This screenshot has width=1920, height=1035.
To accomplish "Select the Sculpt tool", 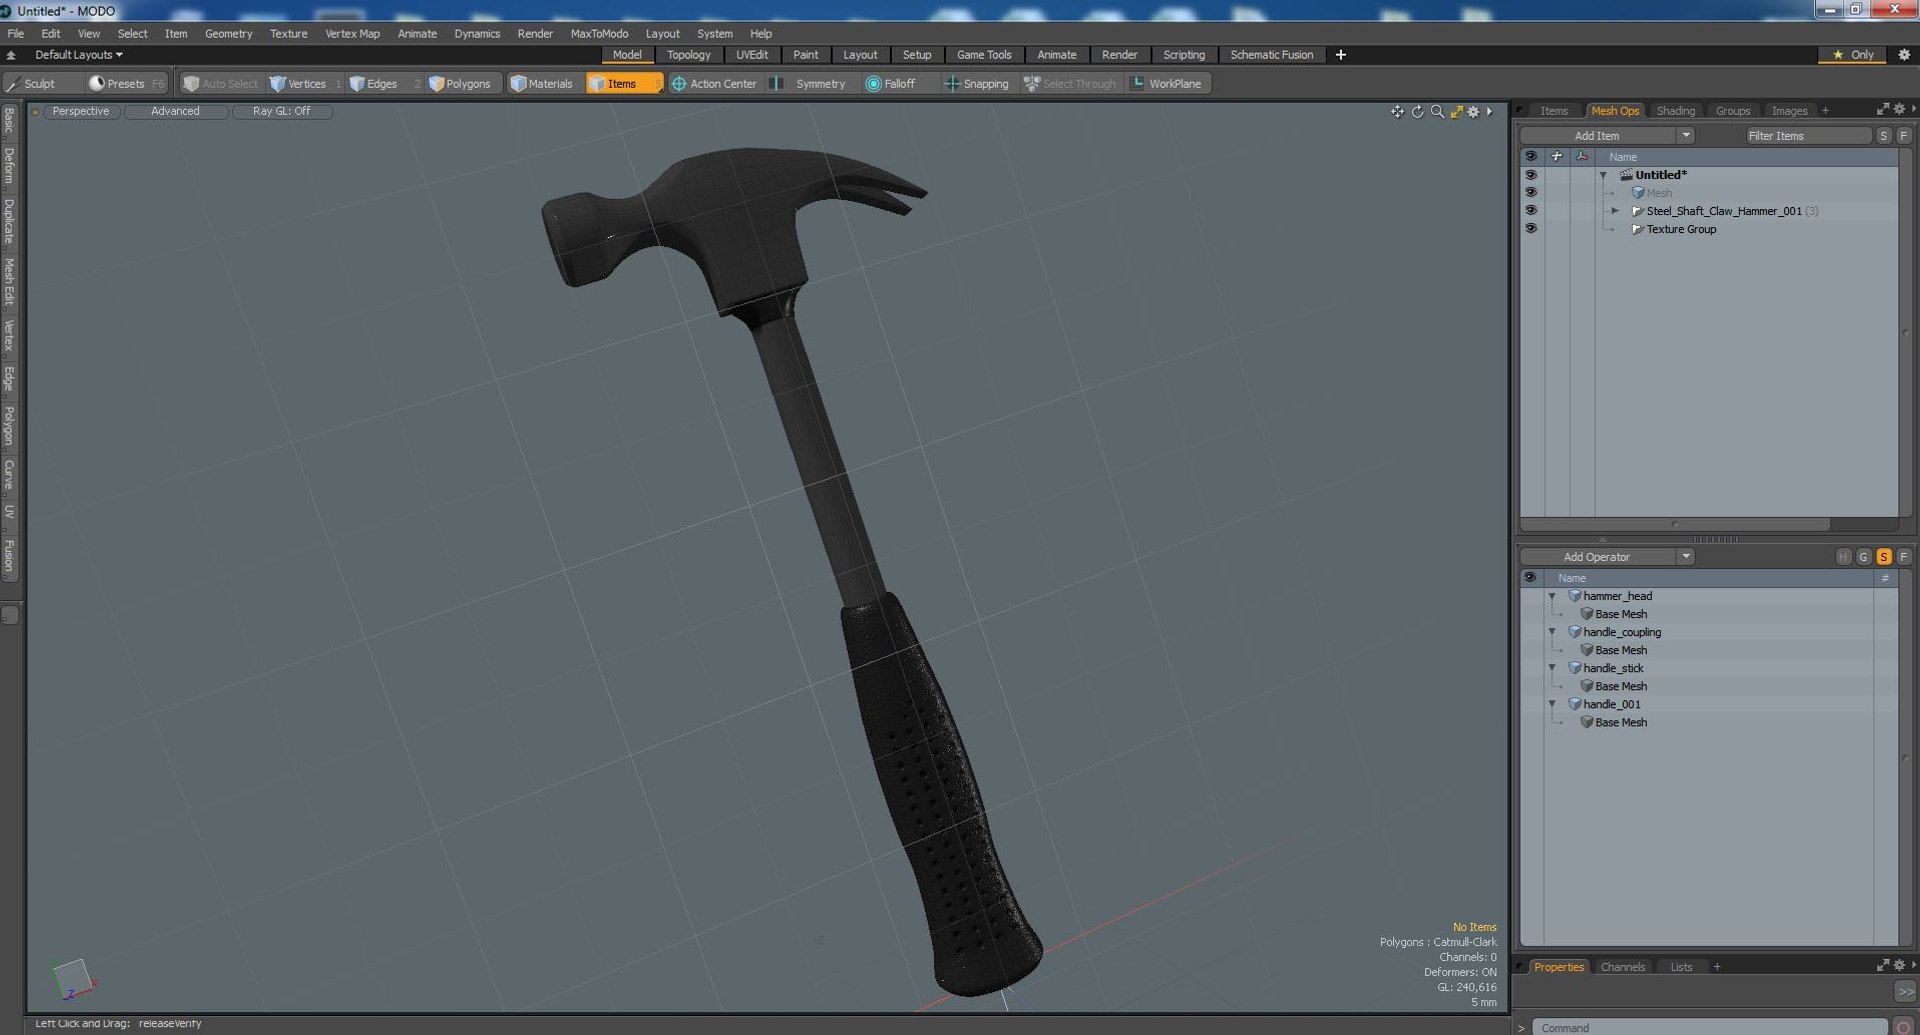I will (42, 84).
